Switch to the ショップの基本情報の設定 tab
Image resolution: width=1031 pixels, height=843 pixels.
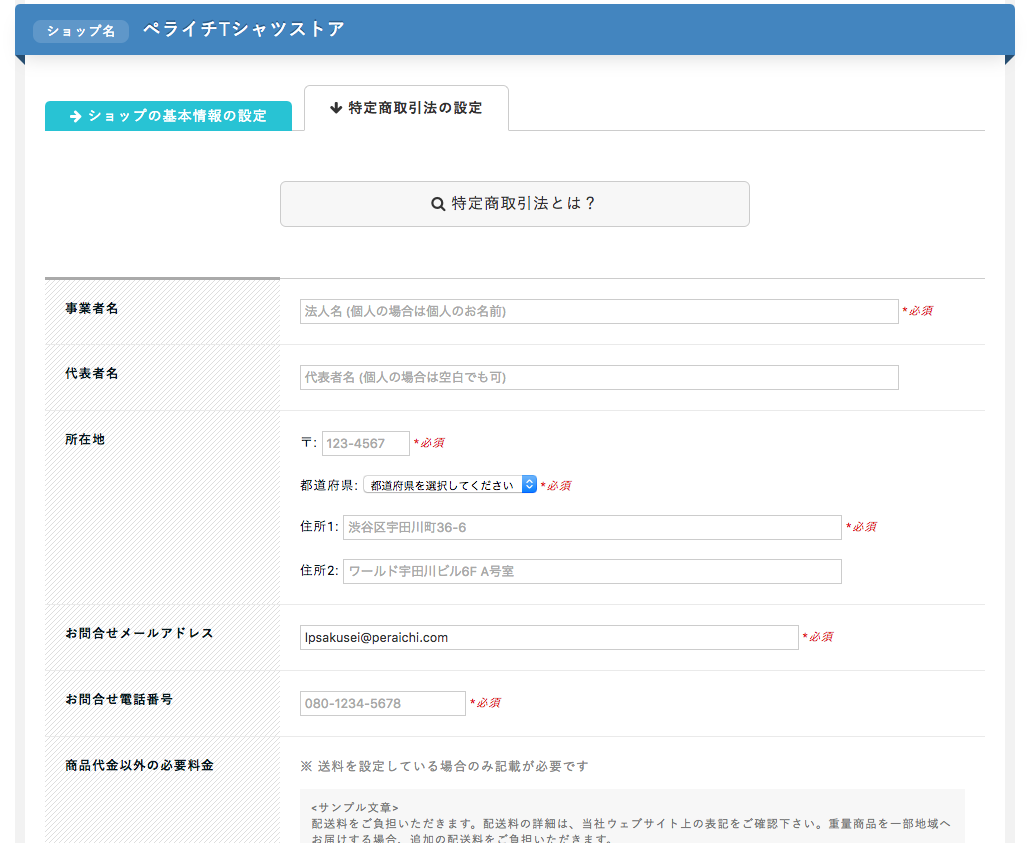click(x=168, y=116)
